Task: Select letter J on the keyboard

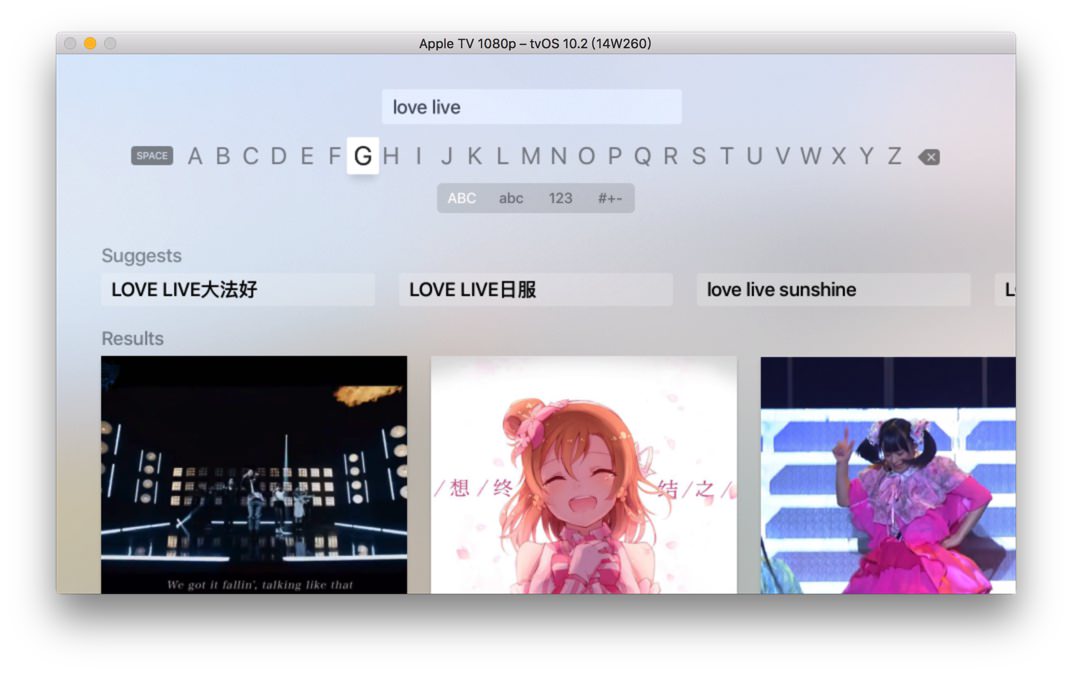Action: tap(446, 157)
